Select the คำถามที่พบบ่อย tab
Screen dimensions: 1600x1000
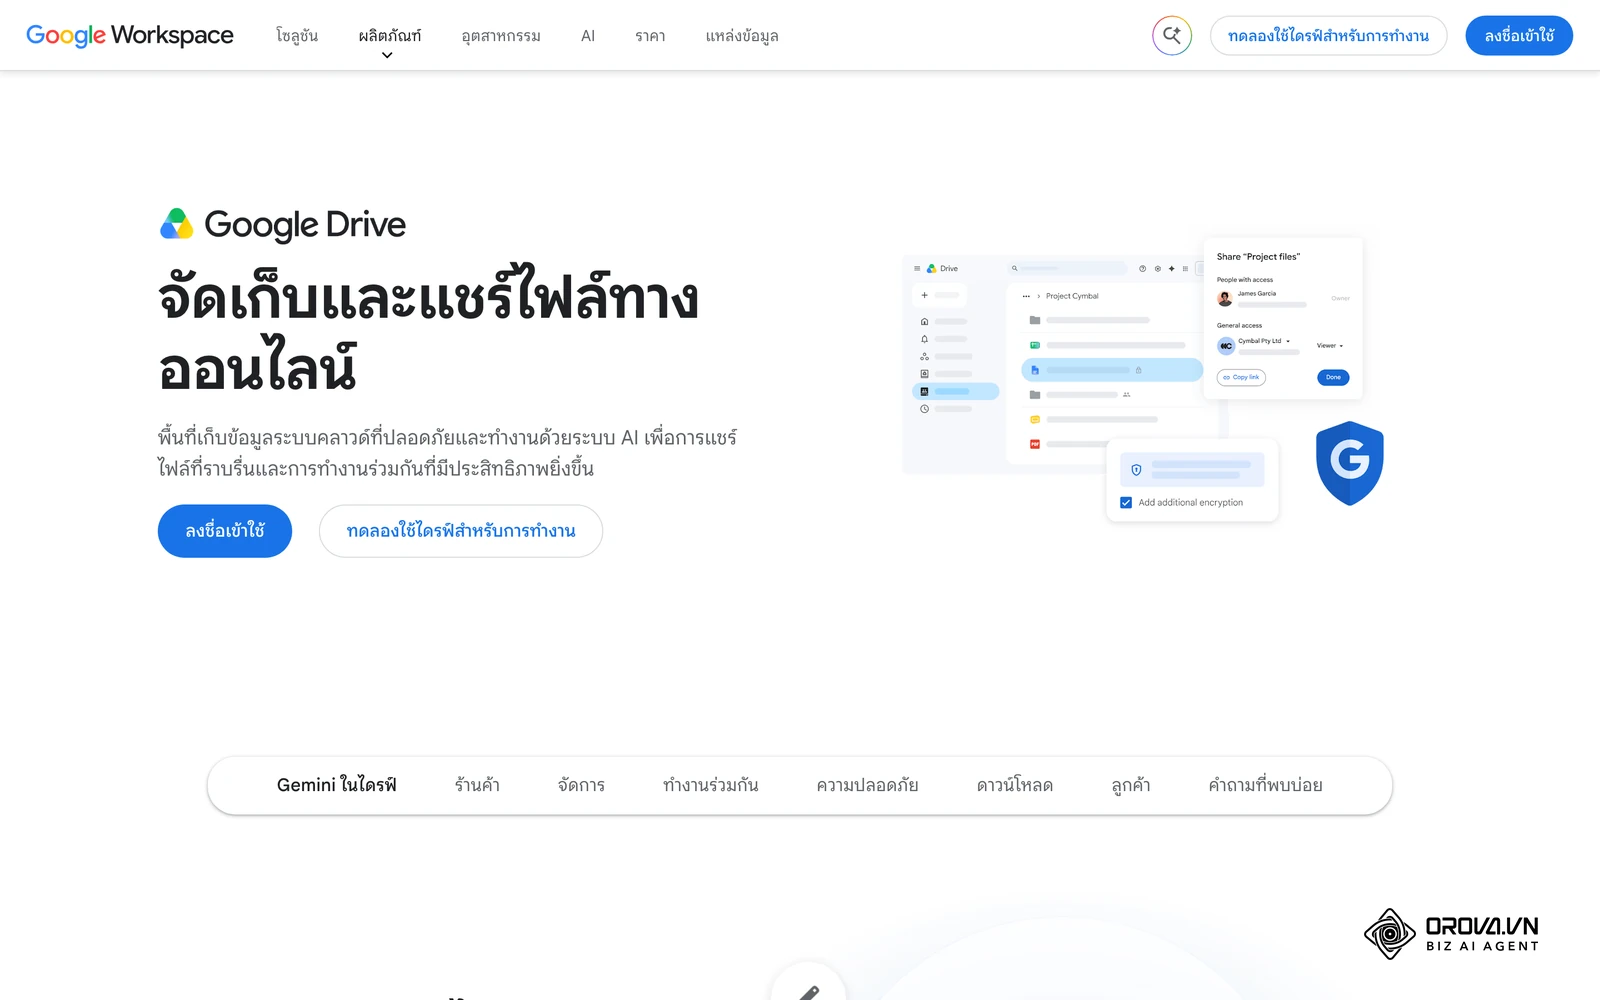[1265, 785]
